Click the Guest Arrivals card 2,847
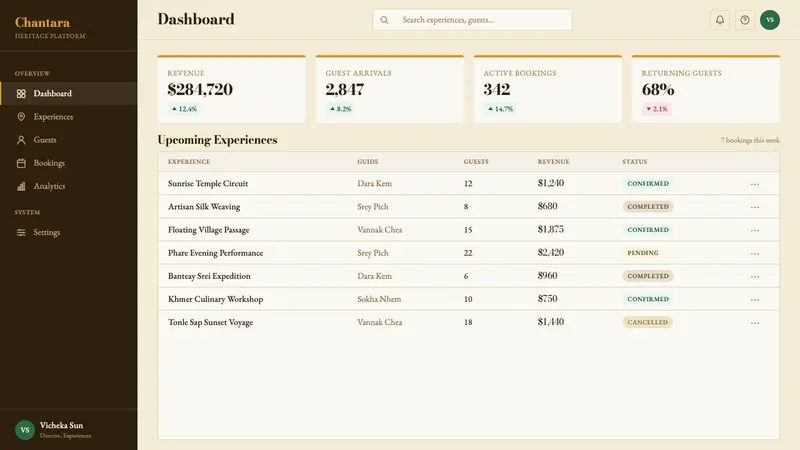800x450 pixels. click(x=390, y=89)
